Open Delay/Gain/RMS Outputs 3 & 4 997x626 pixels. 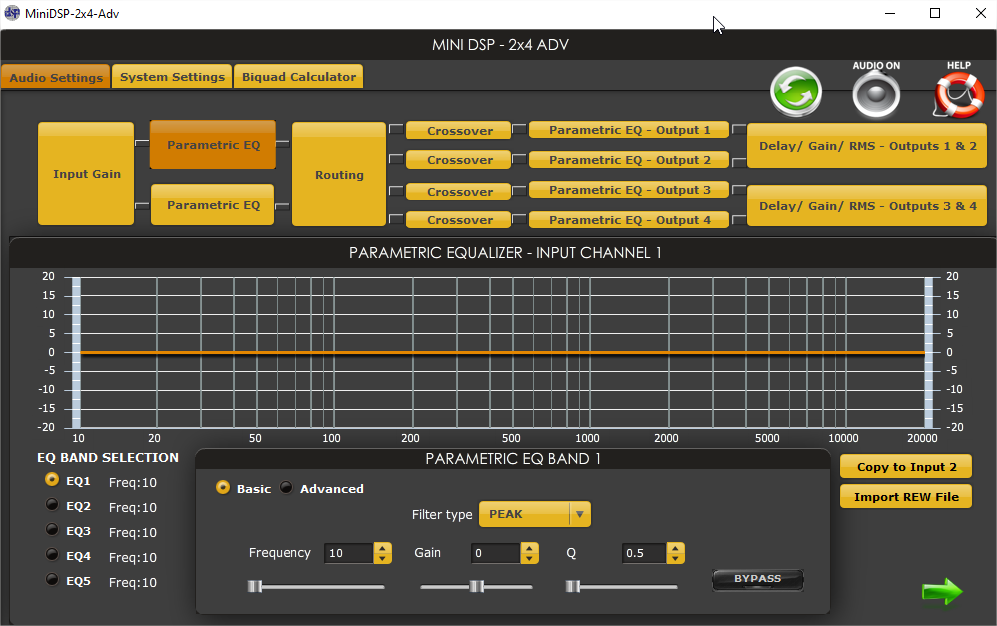[867, 205]
